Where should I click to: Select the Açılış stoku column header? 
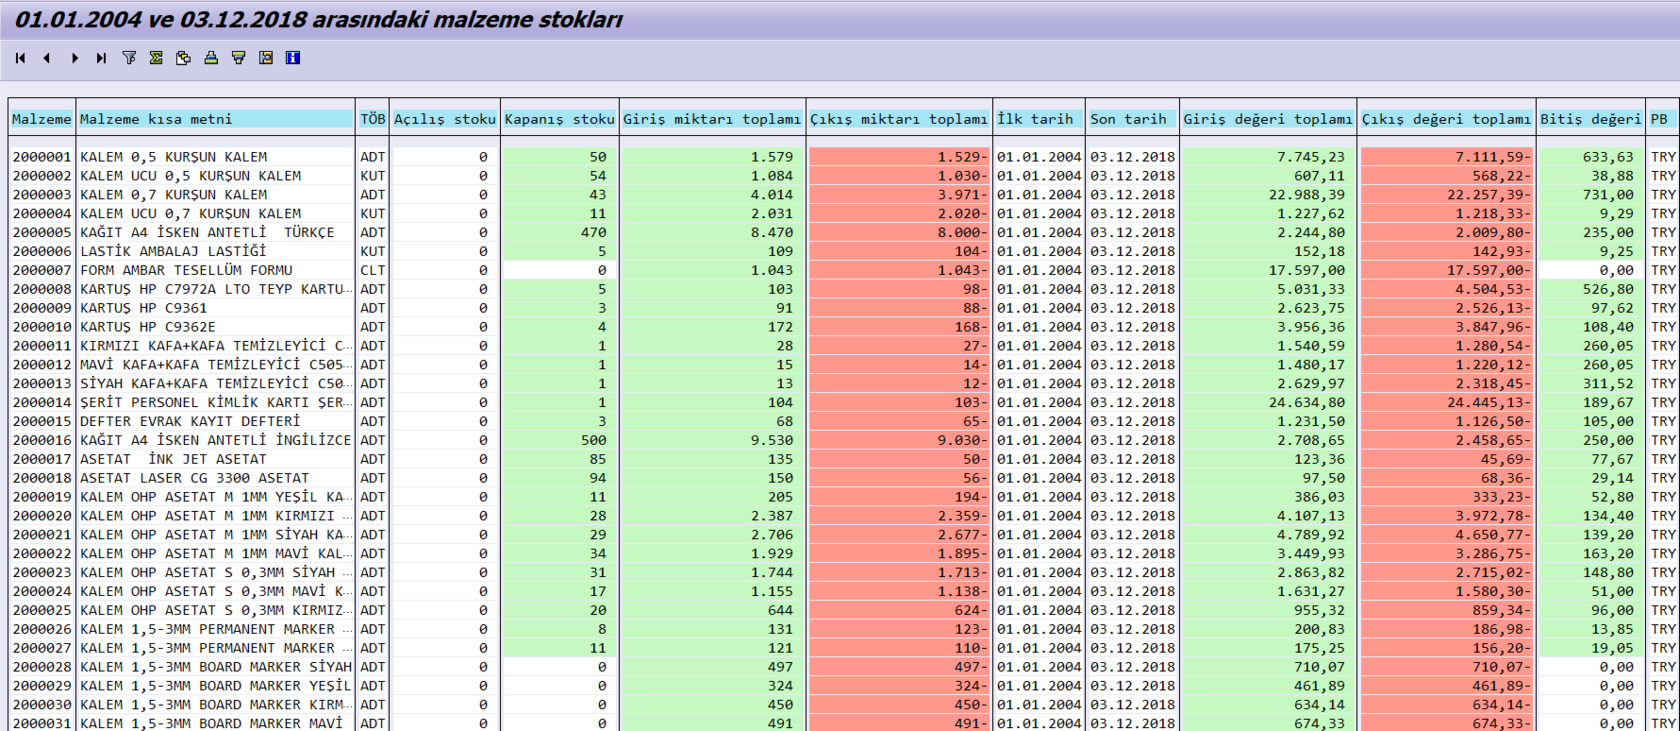pyautogui.click(x=445, y=119)
